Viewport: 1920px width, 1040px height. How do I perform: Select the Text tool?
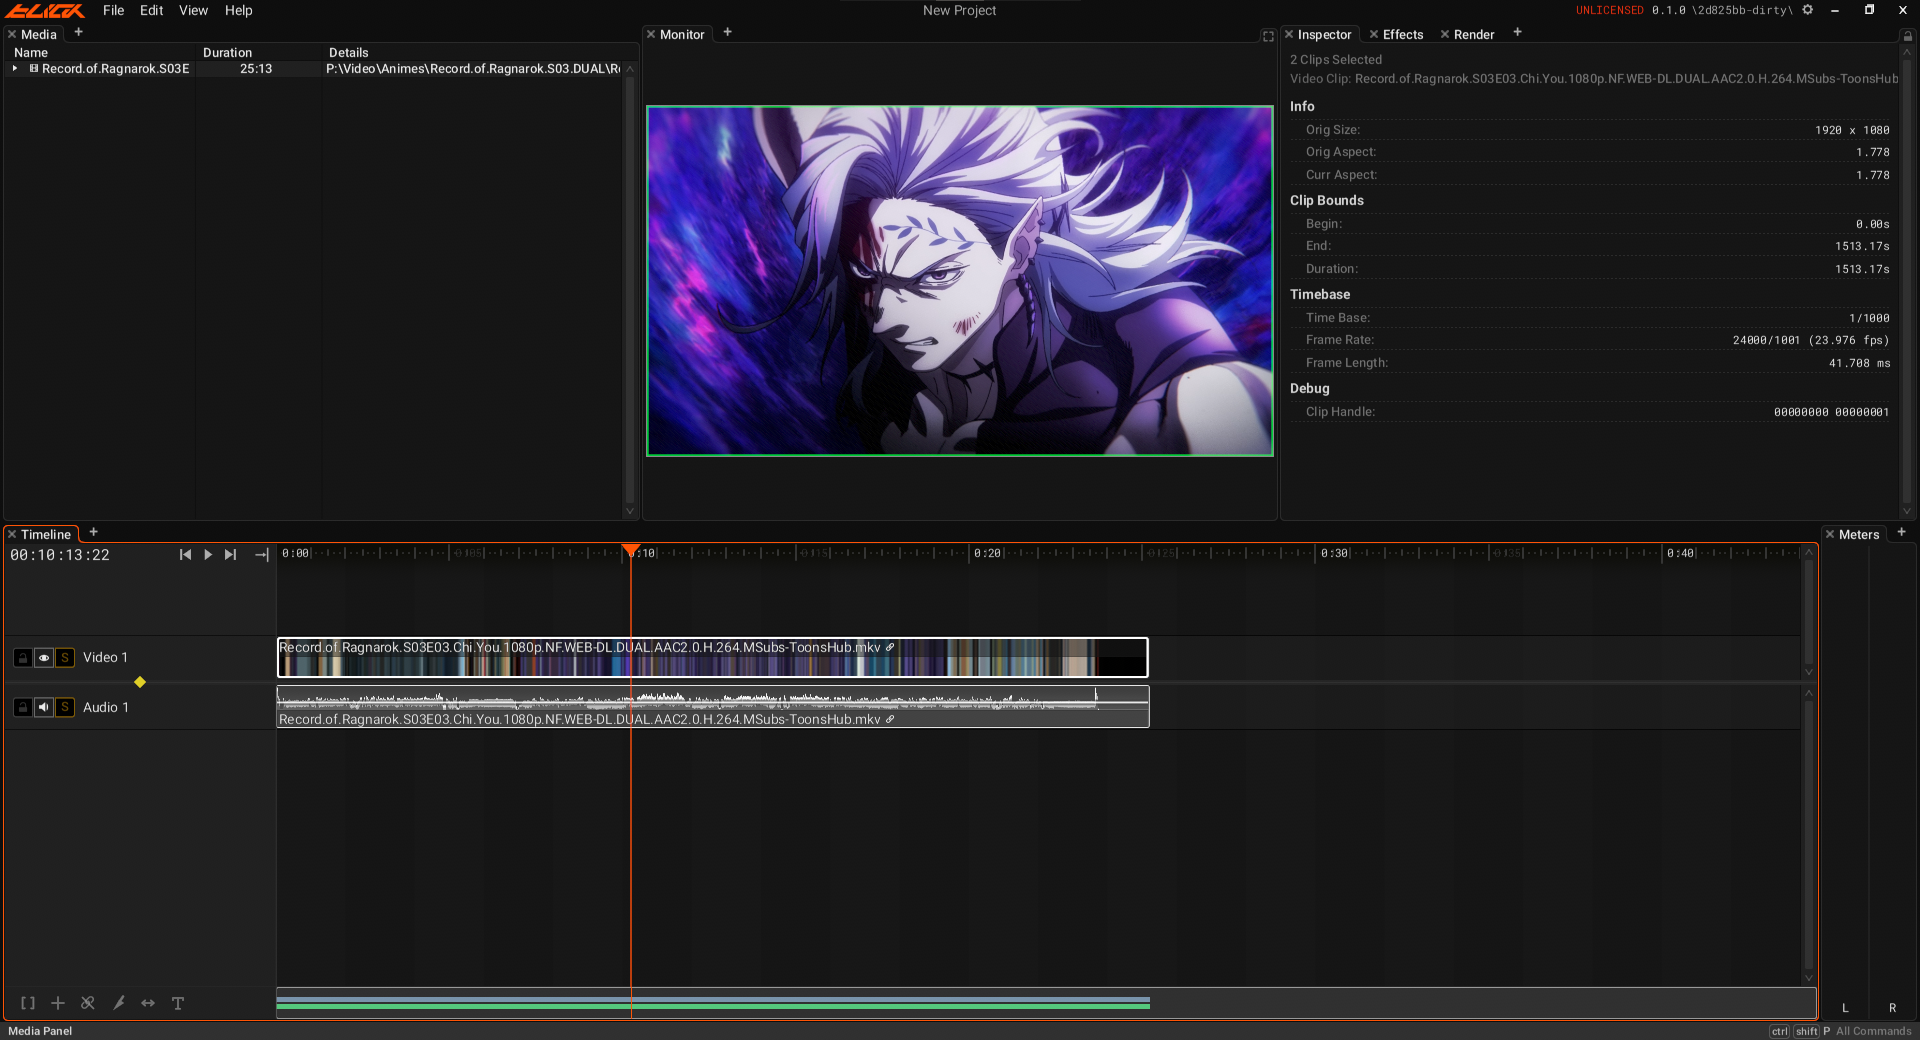click(x=178, y=1003)
